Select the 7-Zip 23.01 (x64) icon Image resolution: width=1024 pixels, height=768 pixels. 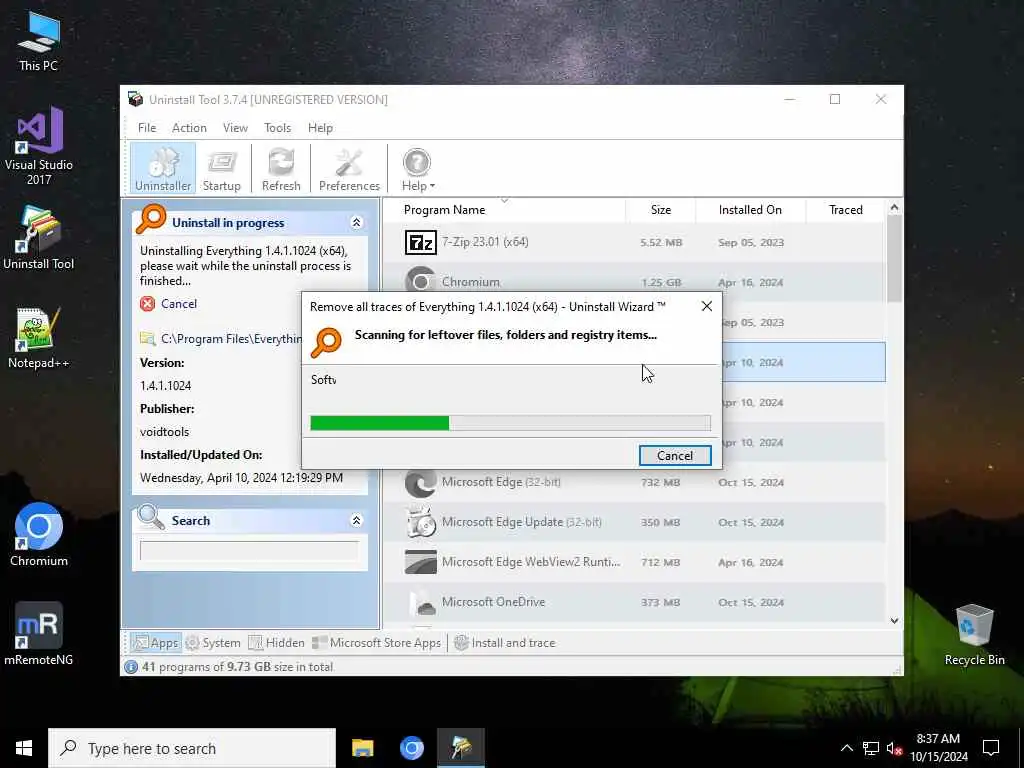tap(421, 242)
